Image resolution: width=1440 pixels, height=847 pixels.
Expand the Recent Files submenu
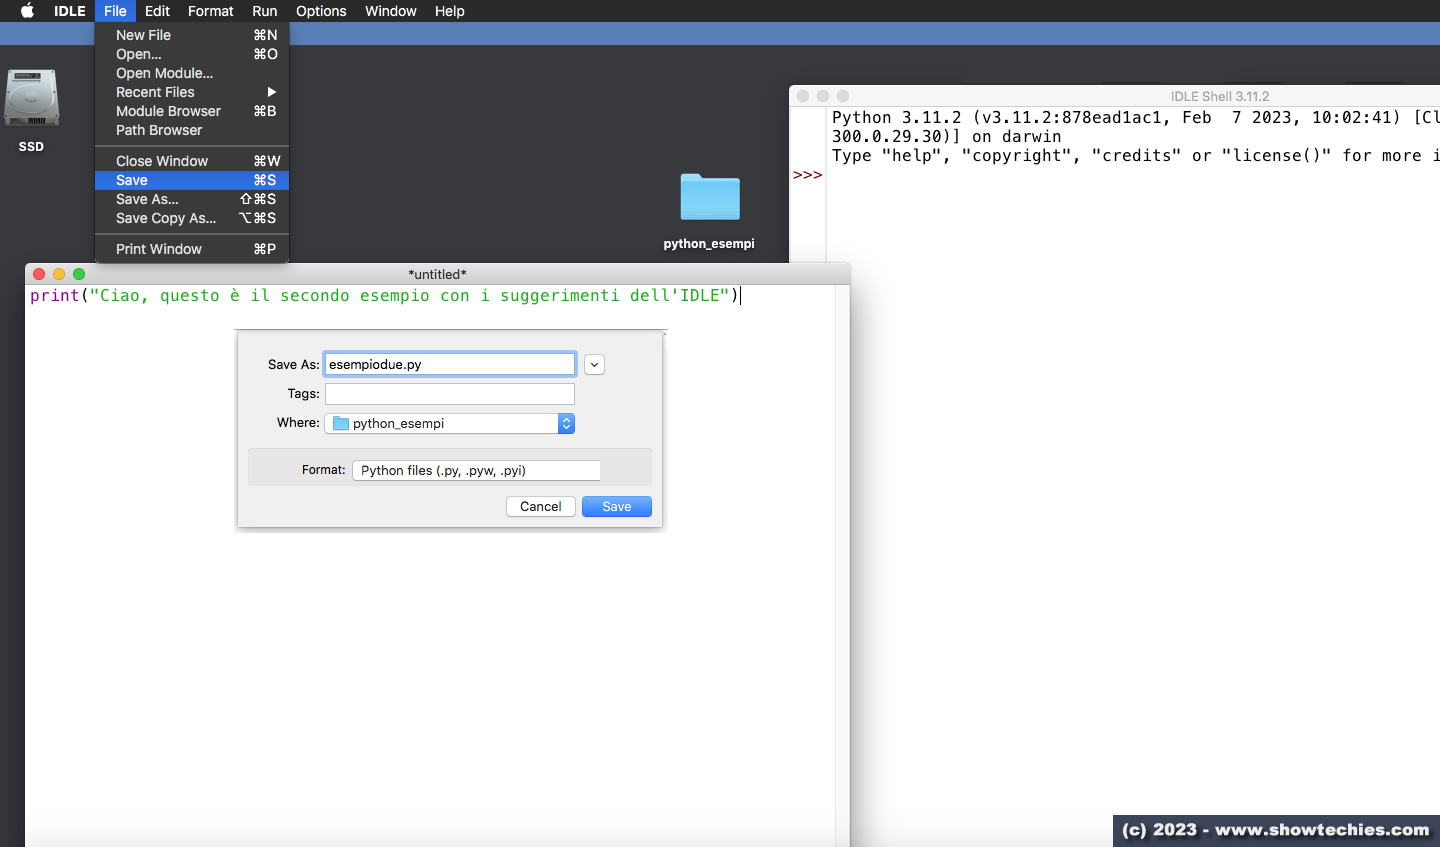192,92
